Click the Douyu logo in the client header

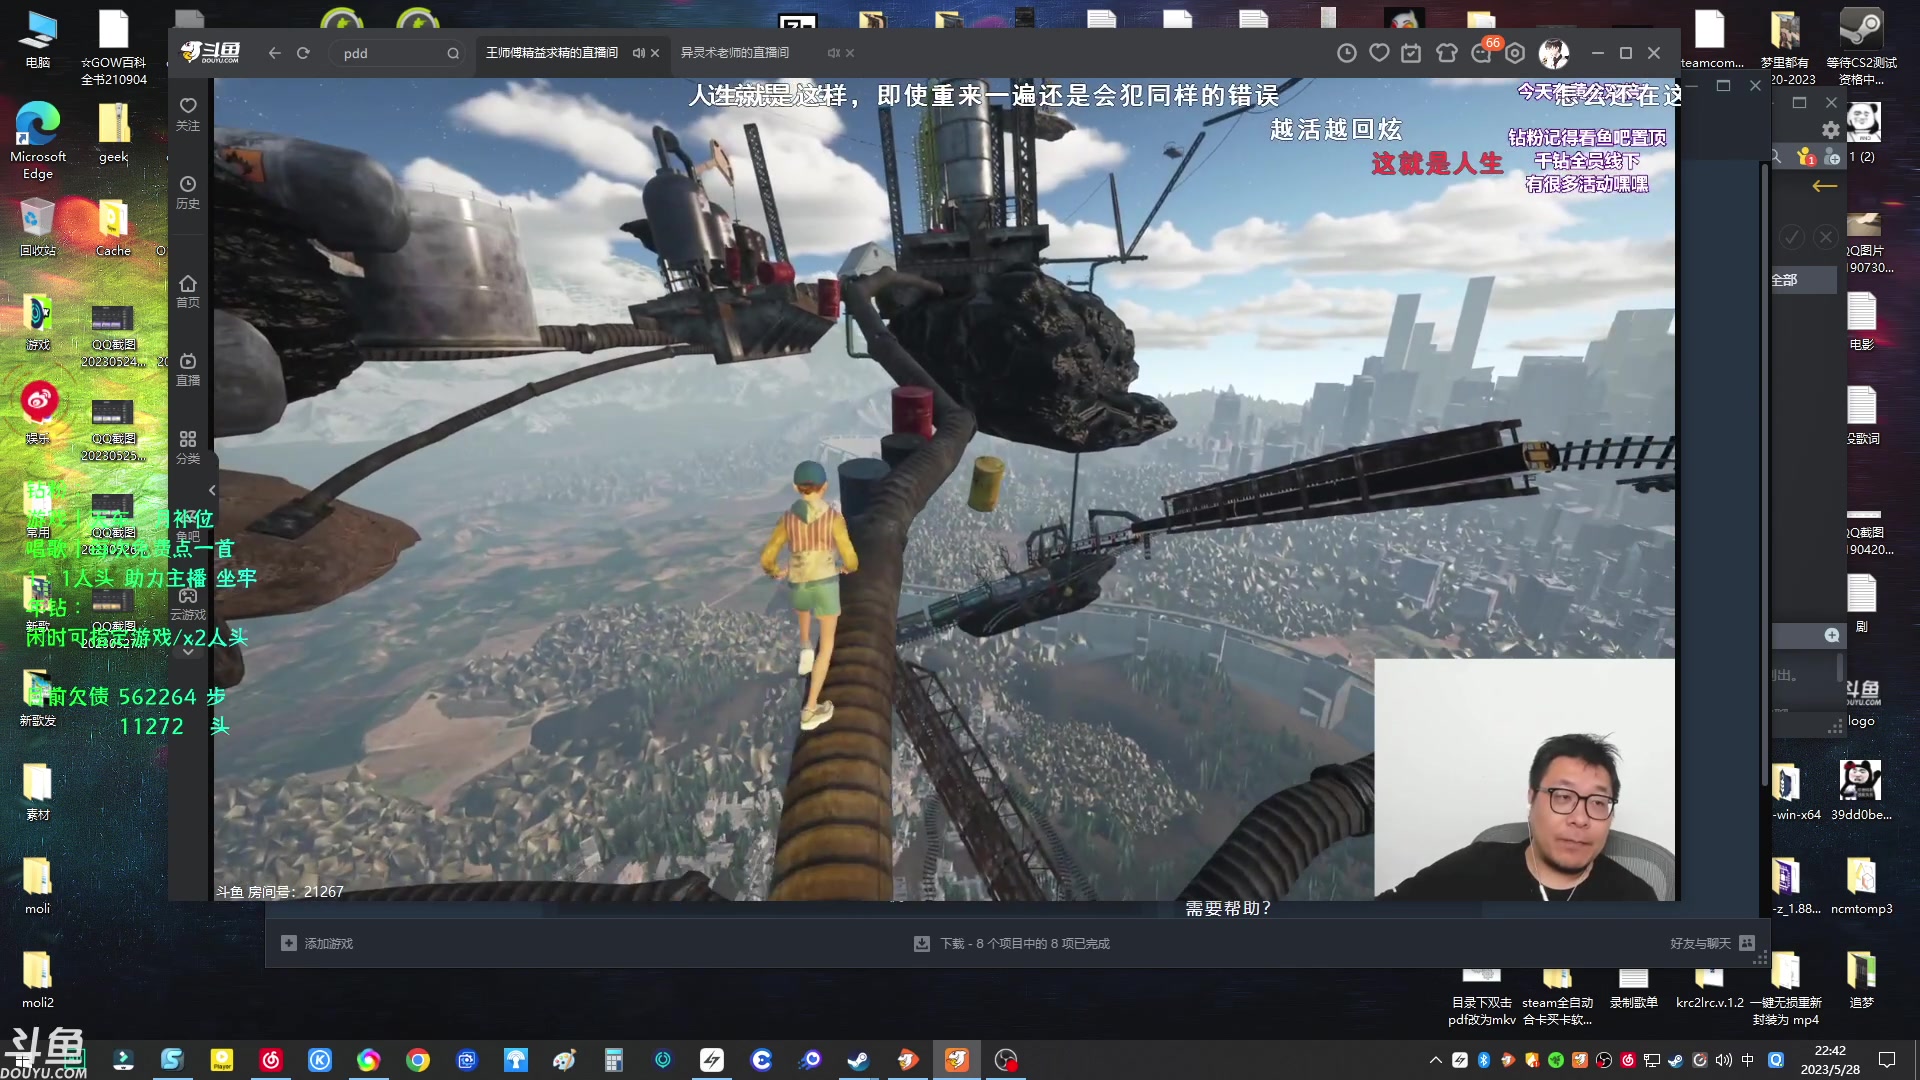tap(211, 53)
